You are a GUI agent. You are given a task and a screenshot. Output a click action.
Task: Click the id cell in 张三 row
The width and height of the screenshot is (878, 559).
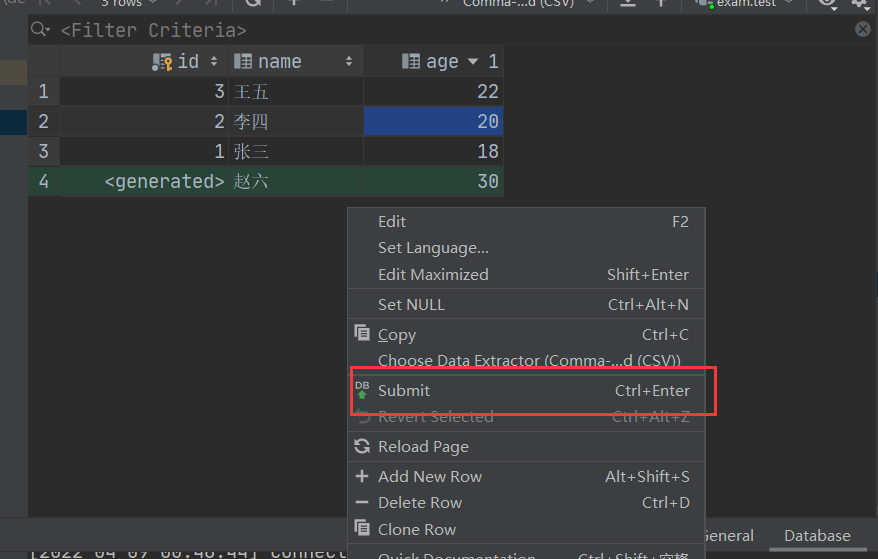pyautogui.click(x=144, y=151)
